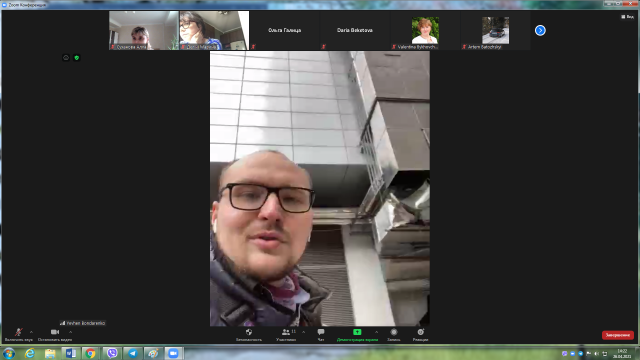This screenshot has width=640, height=360.
Task: Open the Reactions menu
Action: tap(420, 335)
